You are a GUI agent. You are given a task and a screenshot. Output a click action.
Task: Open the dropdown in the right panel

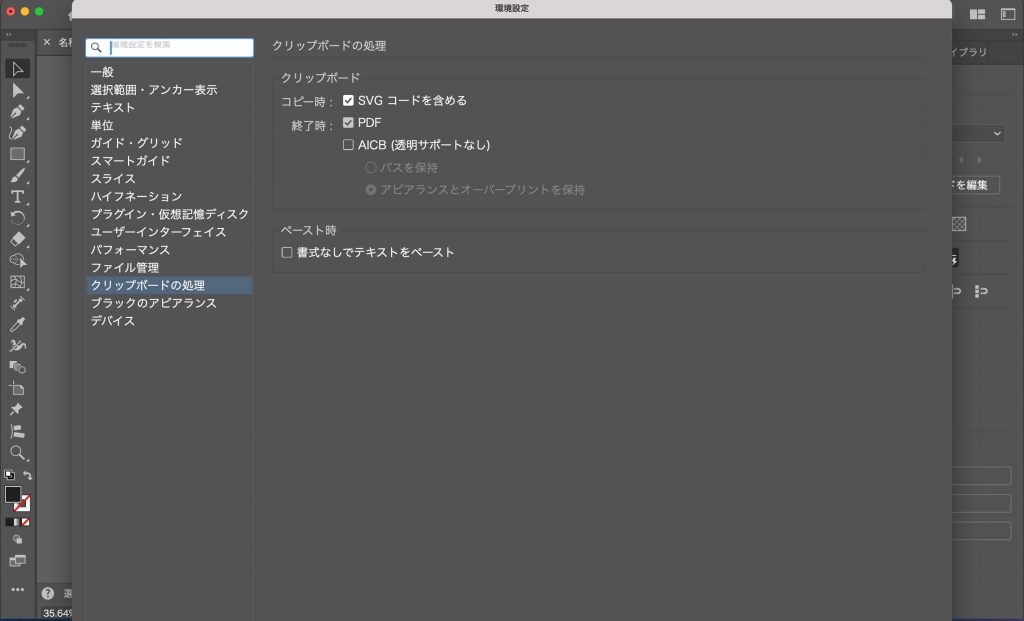[980, 133]
